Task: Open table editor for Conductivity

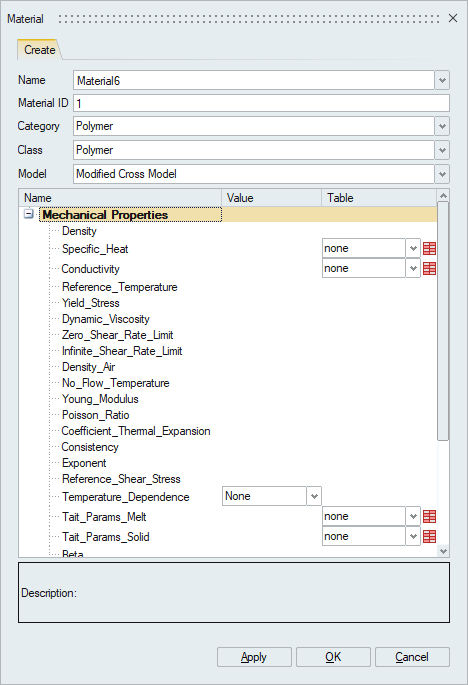Action: [430, 268]
